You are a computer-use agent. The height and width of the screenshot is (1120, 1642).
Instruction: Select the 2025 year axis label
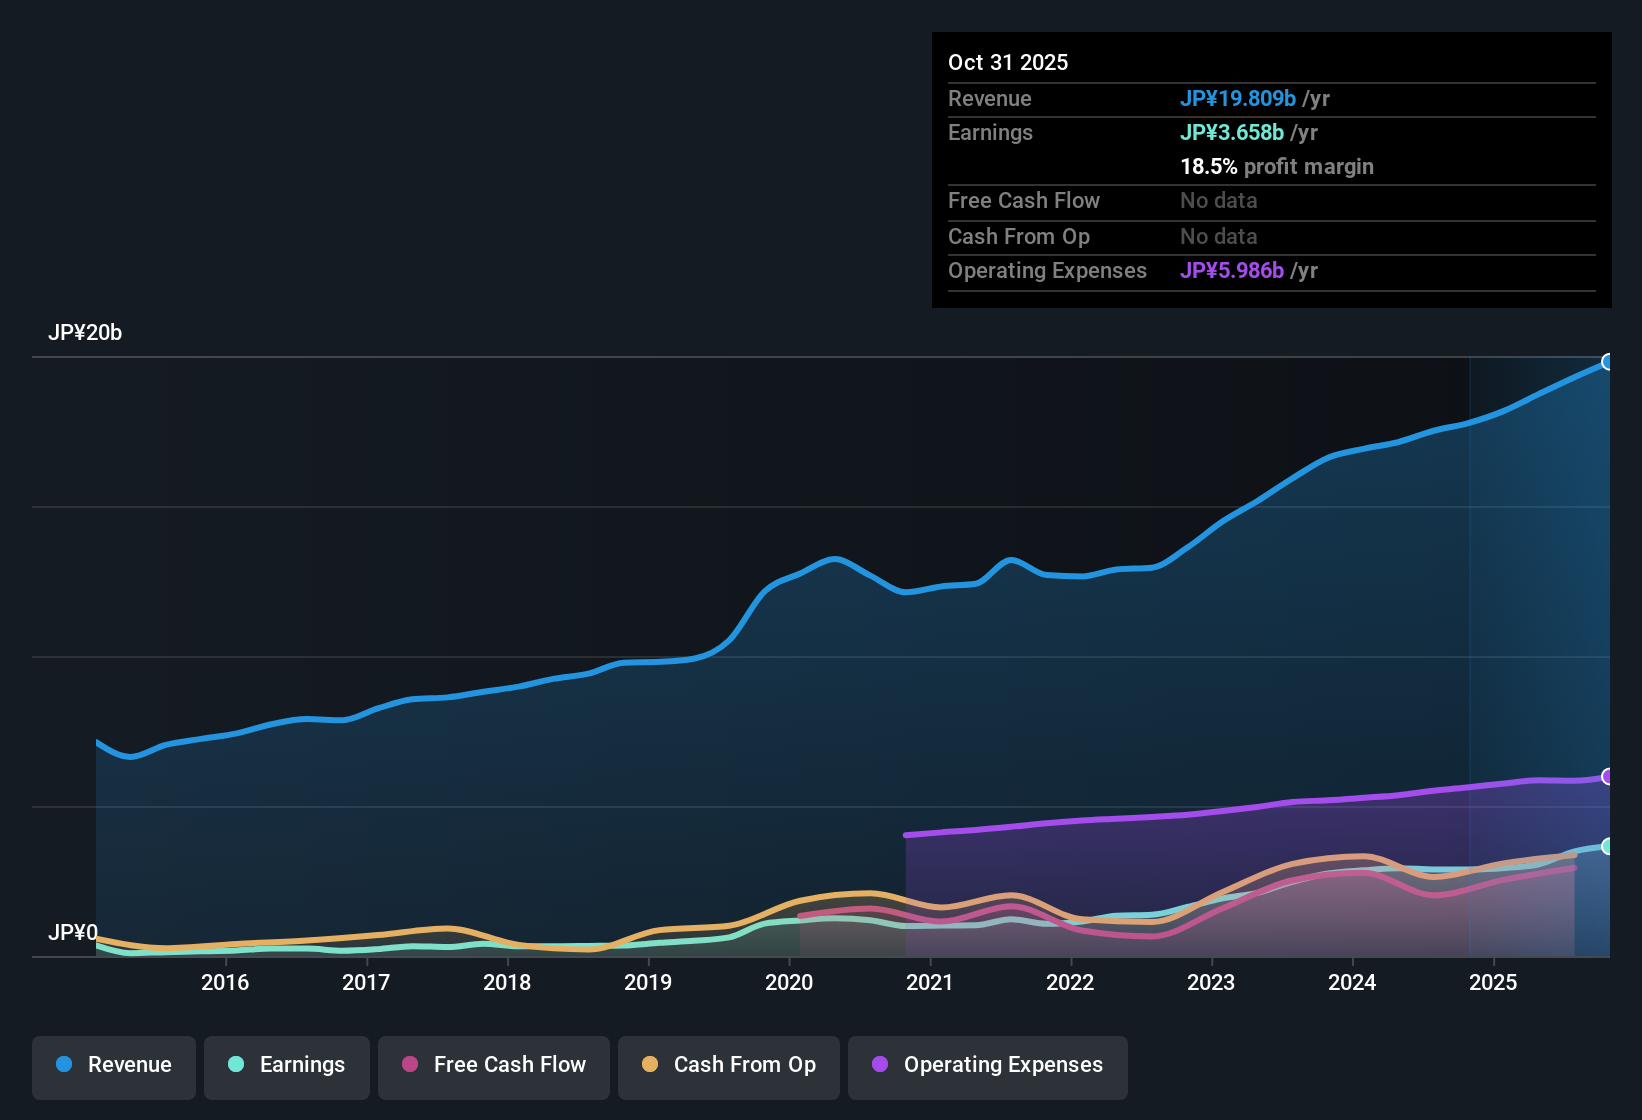coord(1494,983)
